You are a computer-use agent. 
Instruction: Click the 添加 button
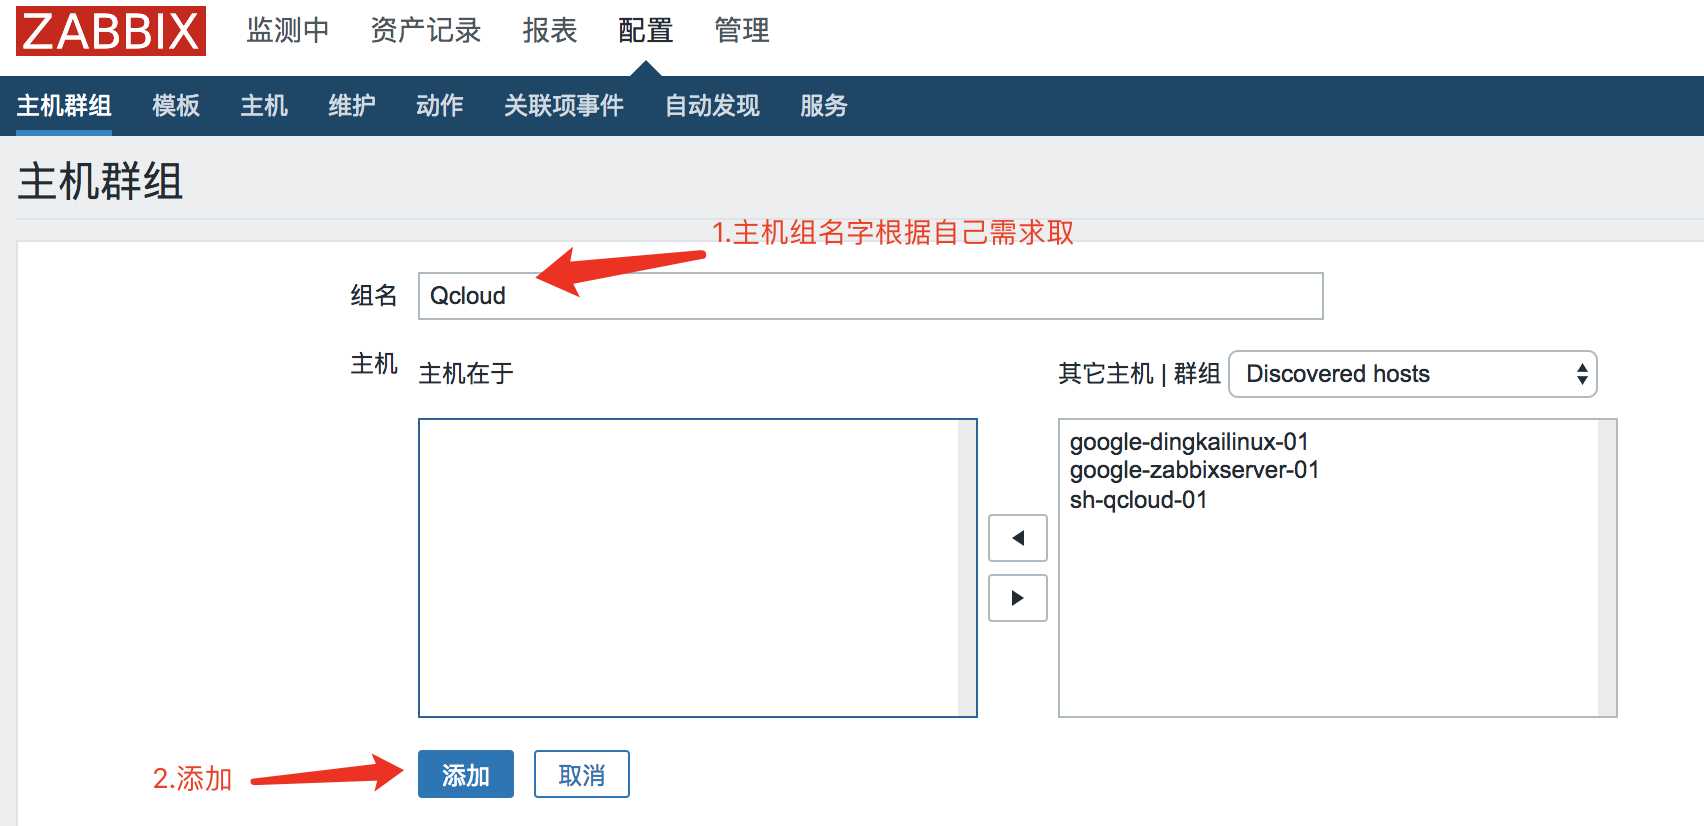(x=466, y=774)
